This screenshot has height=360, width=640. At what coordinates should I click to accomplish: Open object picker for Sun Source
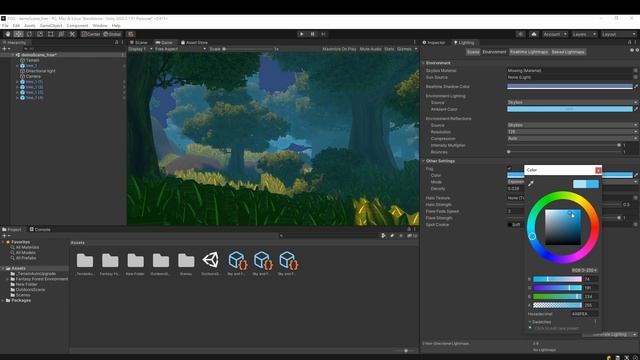pos(636,77)
